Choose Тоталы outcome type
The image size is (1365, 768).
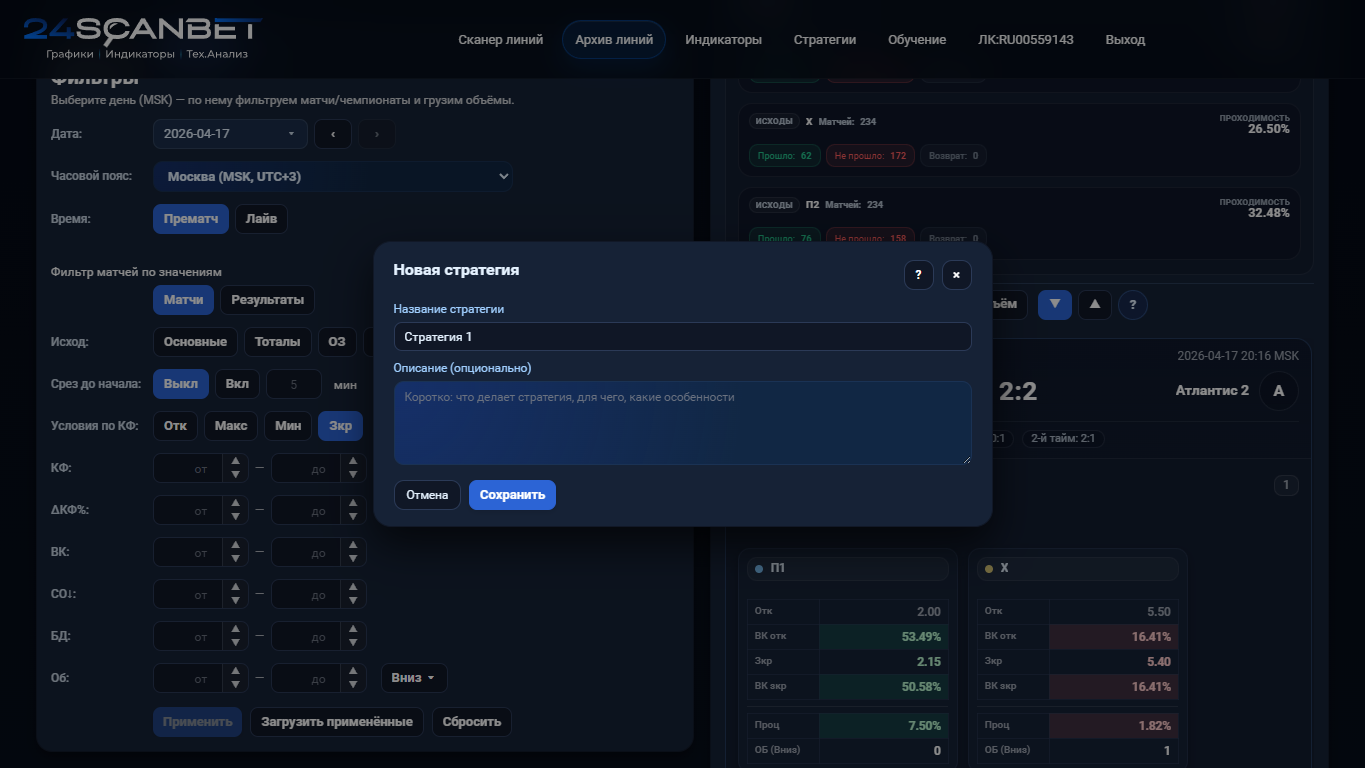(x=278, y=342)
